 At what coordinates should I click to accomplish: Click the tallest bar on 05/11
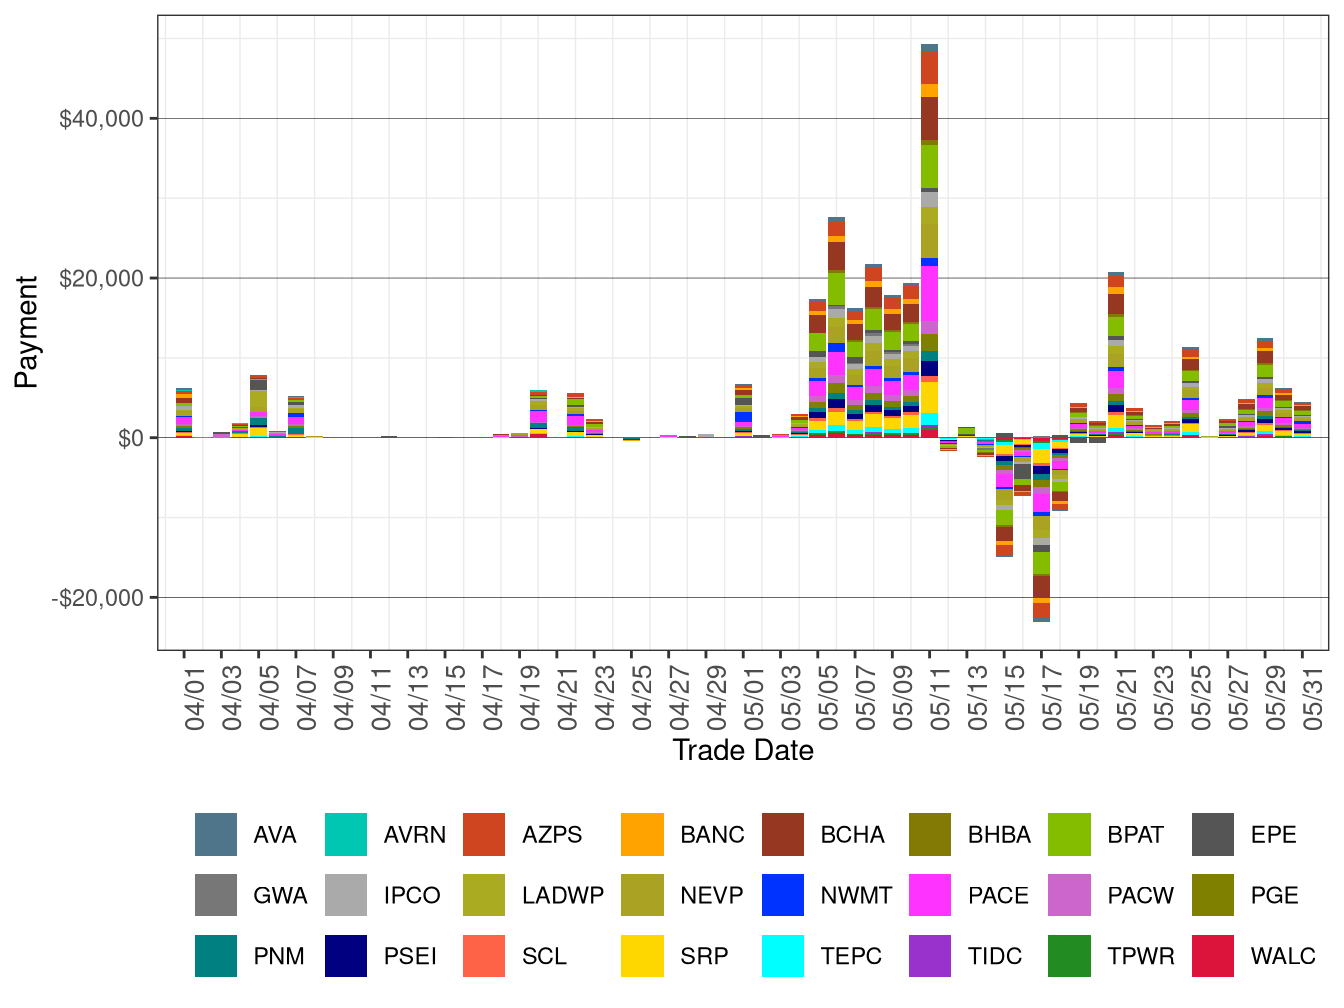[930, 241]
